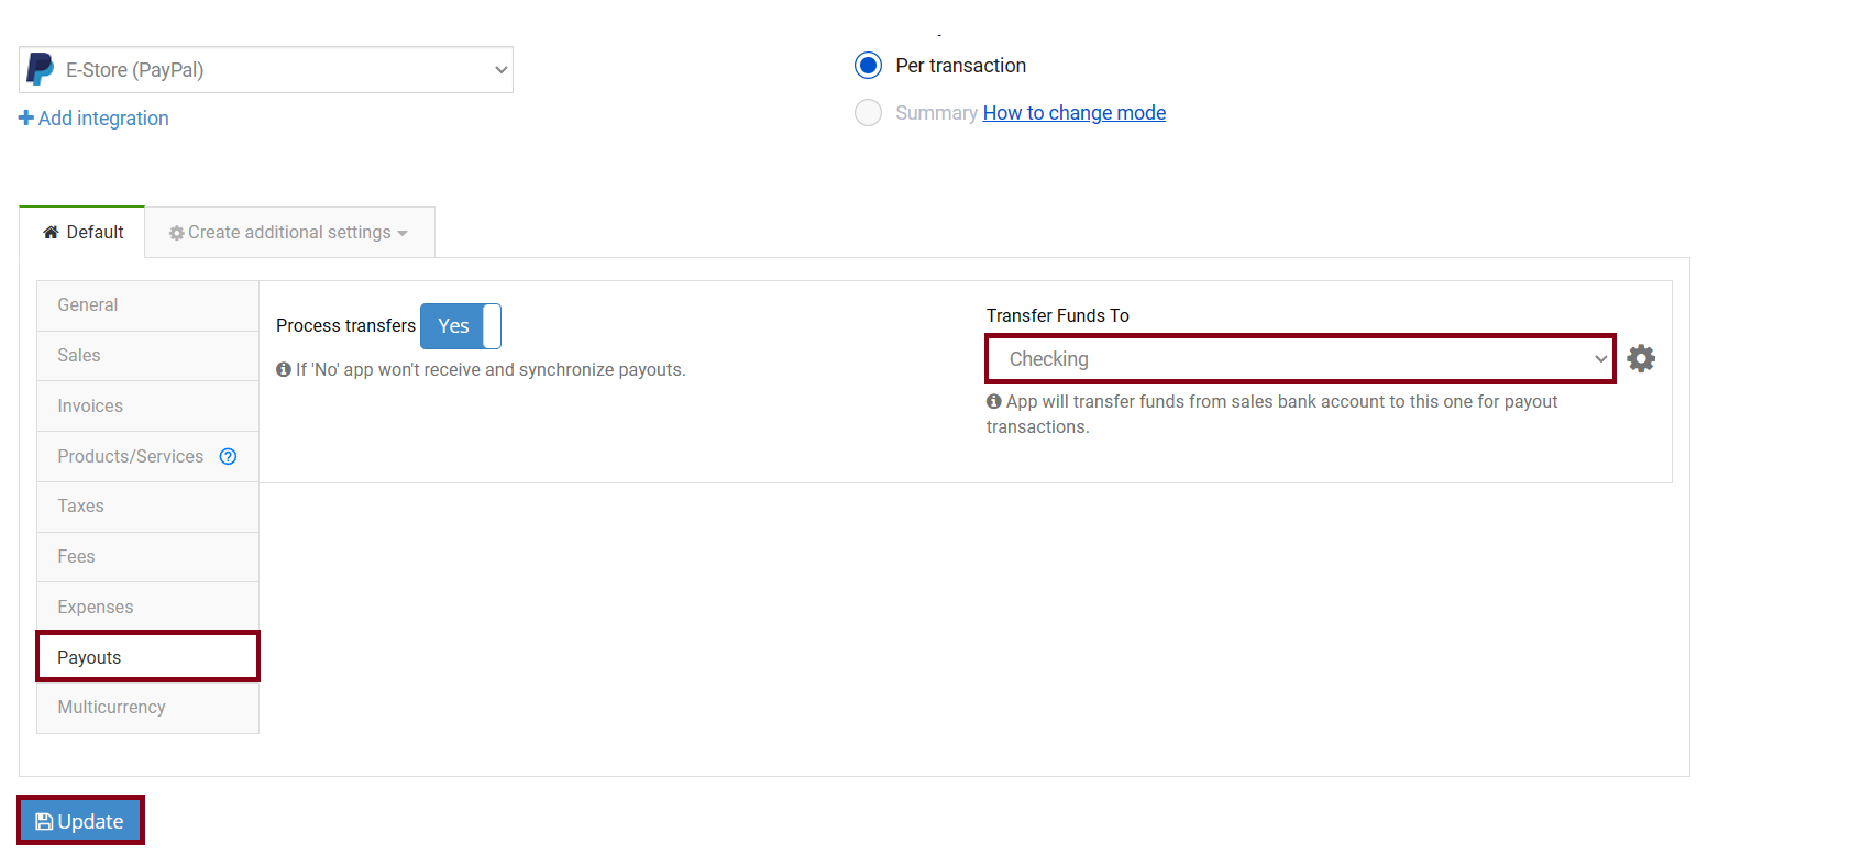Expand Create additional settings menu
This screenshot has width=1871, height=851.
[289, 232]
